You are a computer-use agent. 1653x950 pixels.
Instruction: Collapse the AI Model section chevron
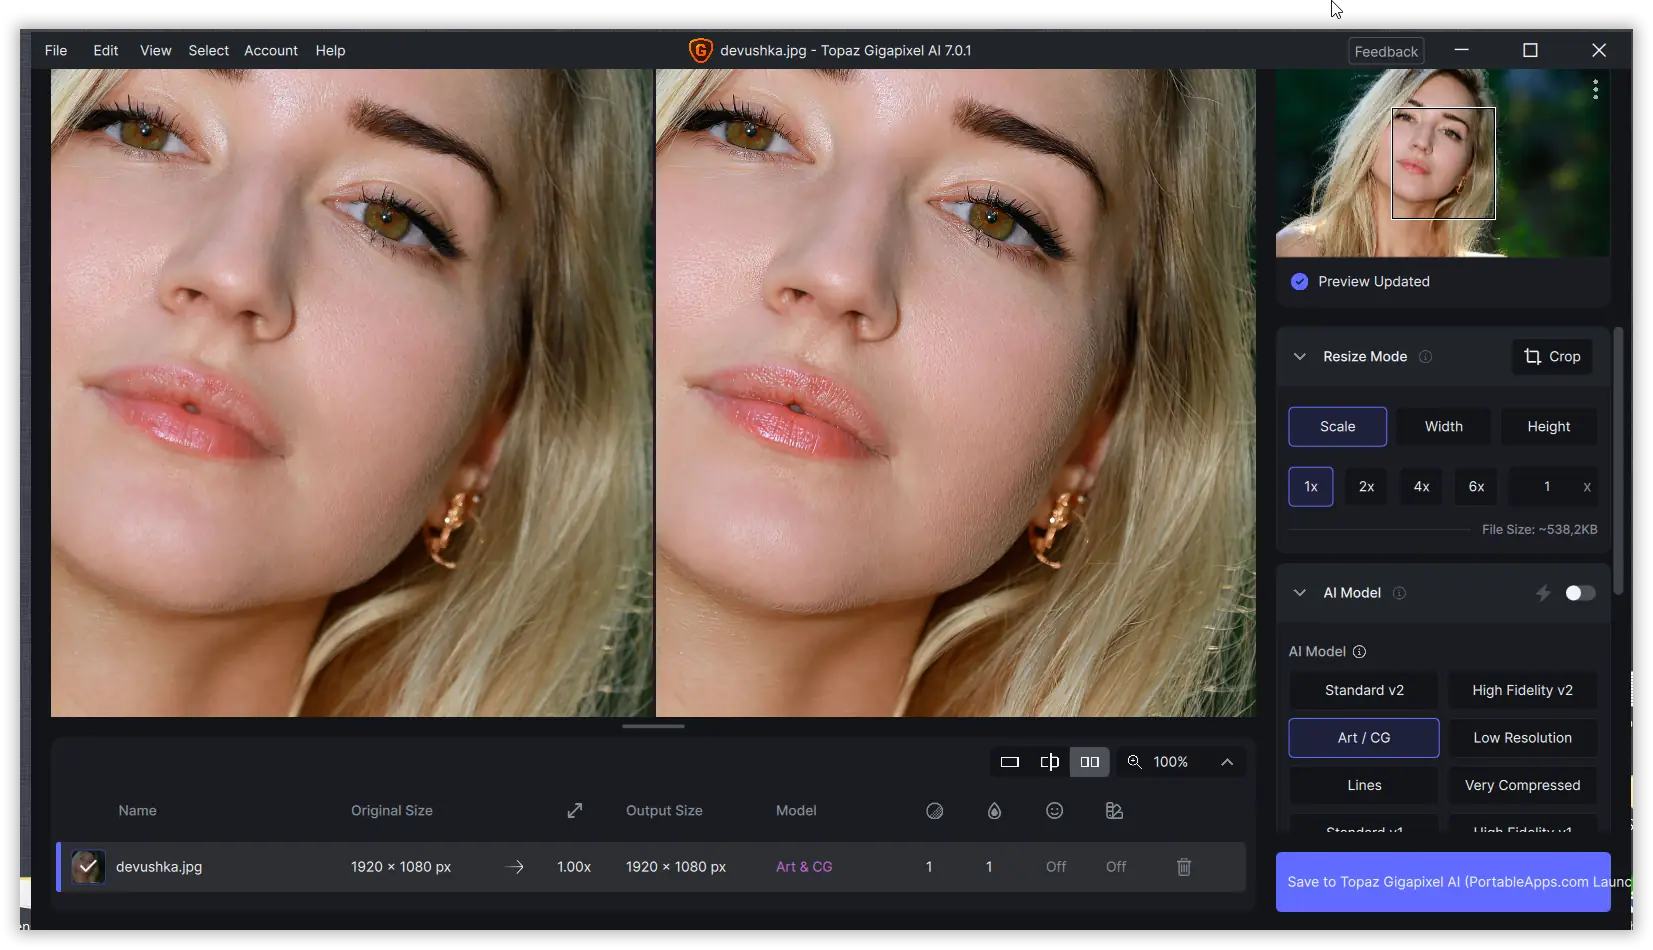coord(1299,593)
